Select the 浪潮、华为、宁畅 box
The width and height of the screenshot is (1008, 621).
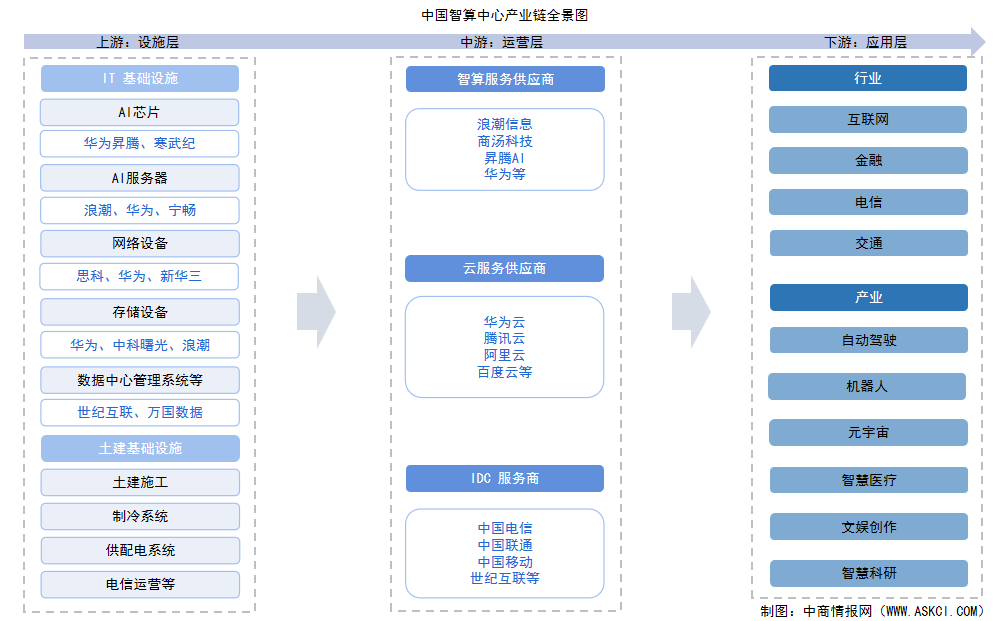click(x=140, y=210)
